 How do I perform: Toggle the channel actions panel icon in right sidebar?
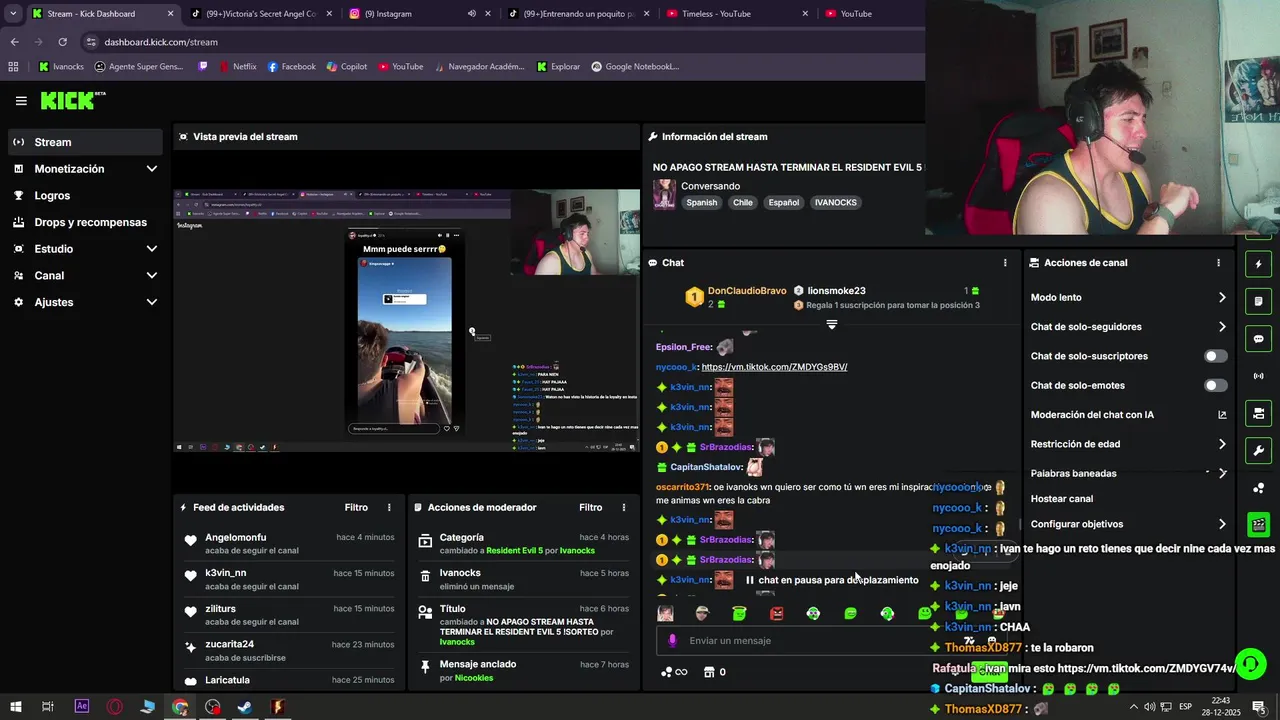tap(1258, 413)
